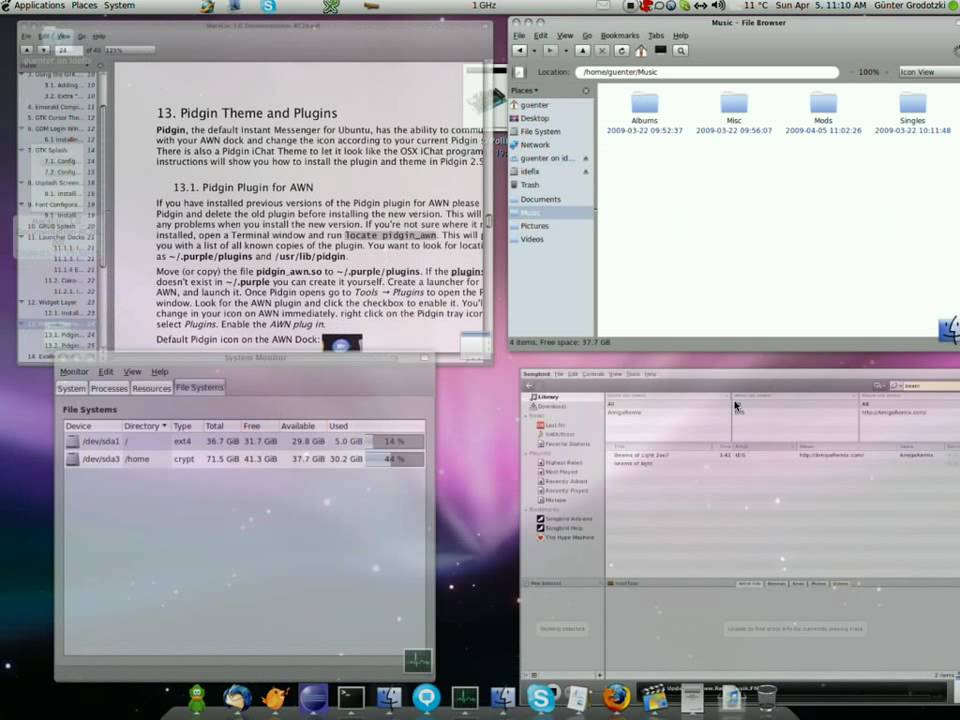
Task: Select the /dev/sda3 /home row
Action: click(x=244, y=459)
